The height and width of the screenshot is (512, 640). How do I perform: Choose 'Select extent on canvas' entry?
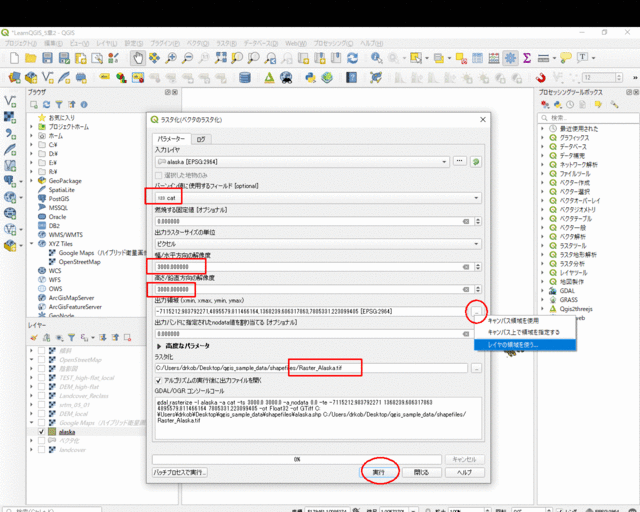(x=525, y=332)
